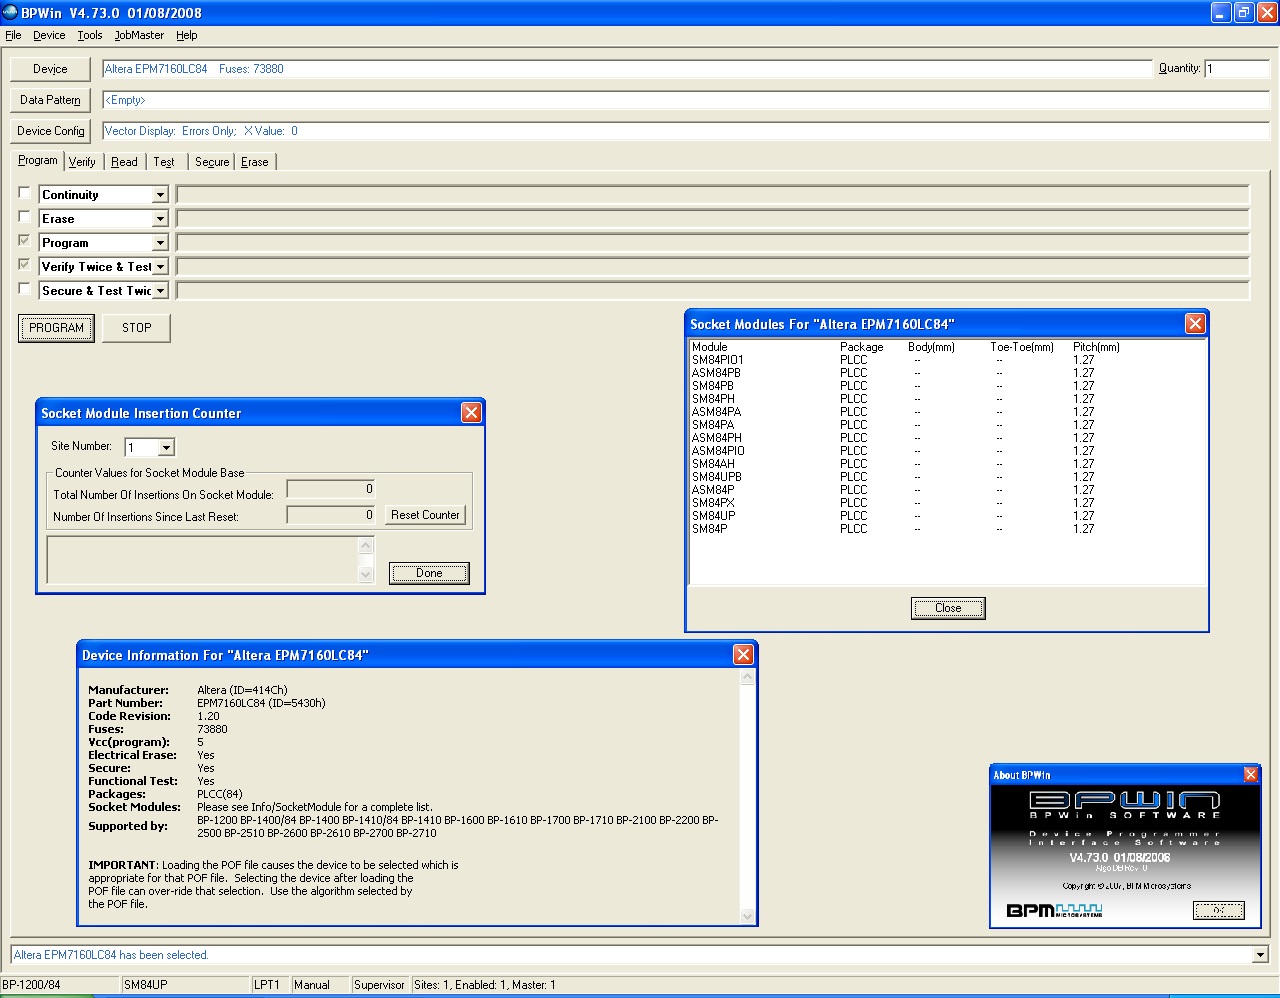Screen dimensions: 1280x998
Task: Click the scroll-up arrow in the Insertion Counter text box
Action: click(366, 545)
